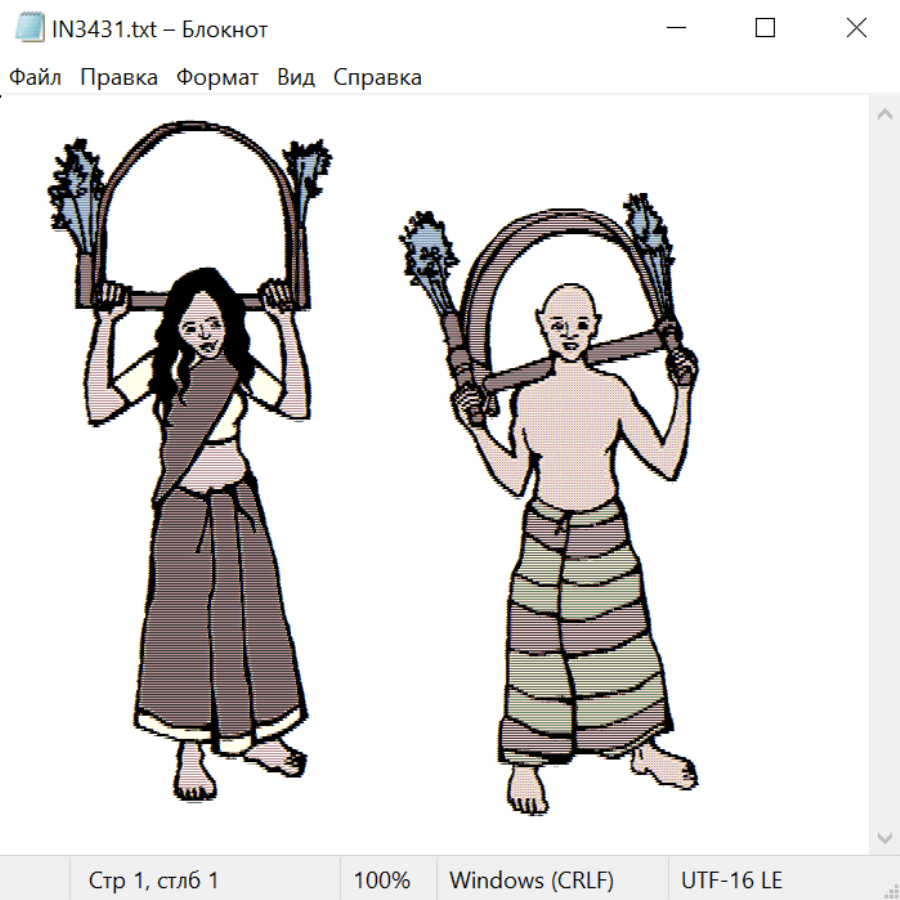Click the 'Стр 1, стлб 1' status indicator
The height and width of the screenshot is (900, 900).
153,880
